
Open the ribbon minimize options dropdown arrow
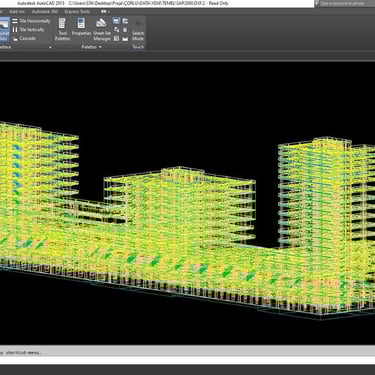click(x=109, y=12)
